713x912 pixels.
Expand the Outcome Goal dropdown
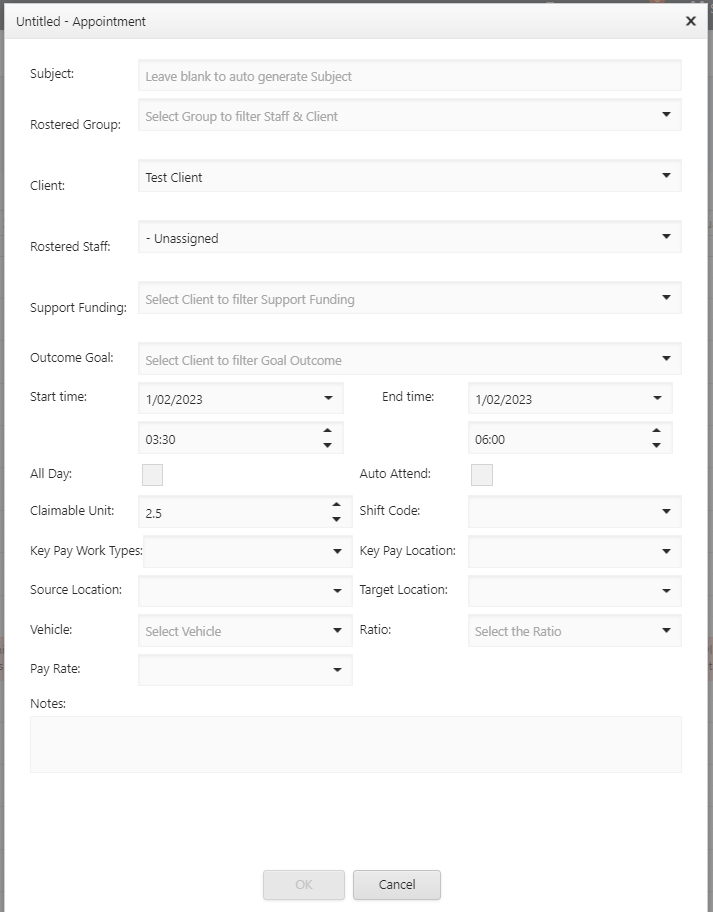409,359
